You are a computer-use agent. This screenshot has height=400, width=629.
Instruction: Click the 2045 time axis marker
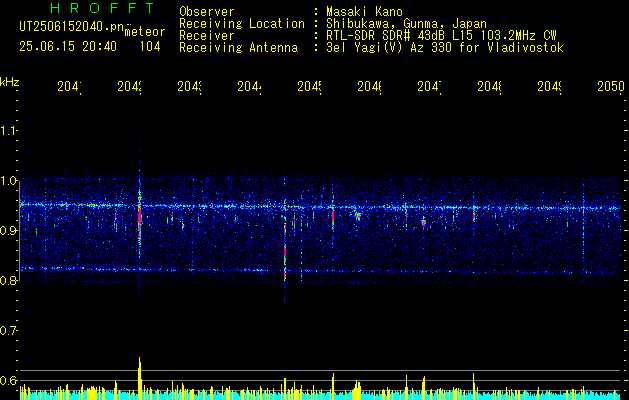309,86
